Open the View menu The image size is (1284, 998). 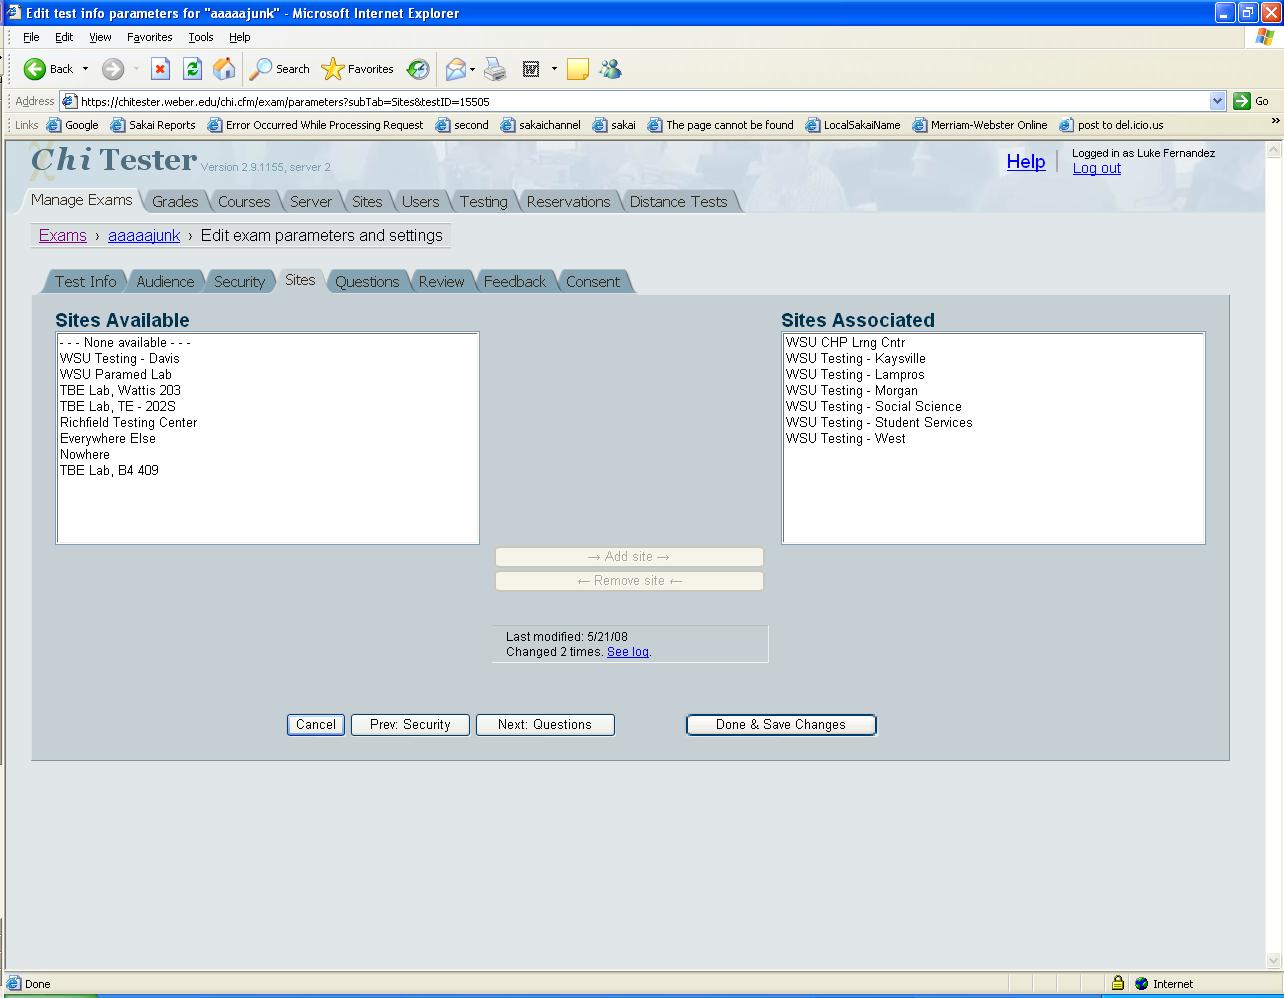[x=100, y=37]
